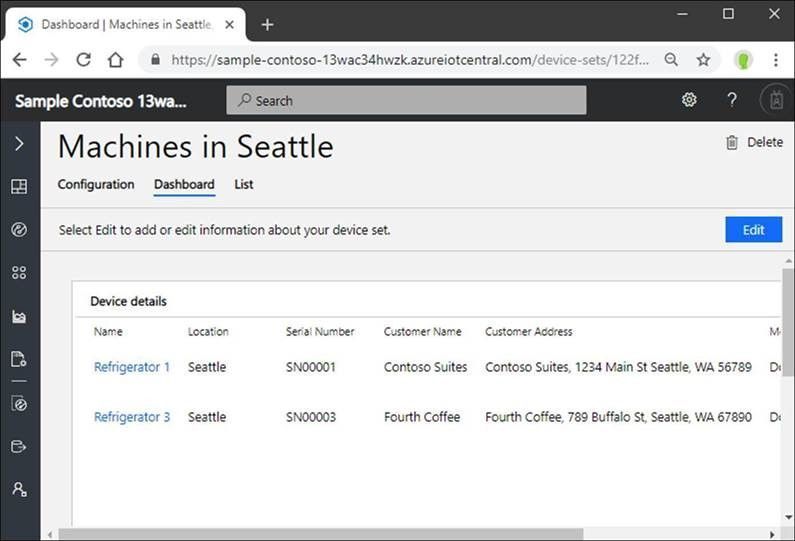Click the Customer Address column header
Viewport: 795px width, 541px height.
click(528, 332)
